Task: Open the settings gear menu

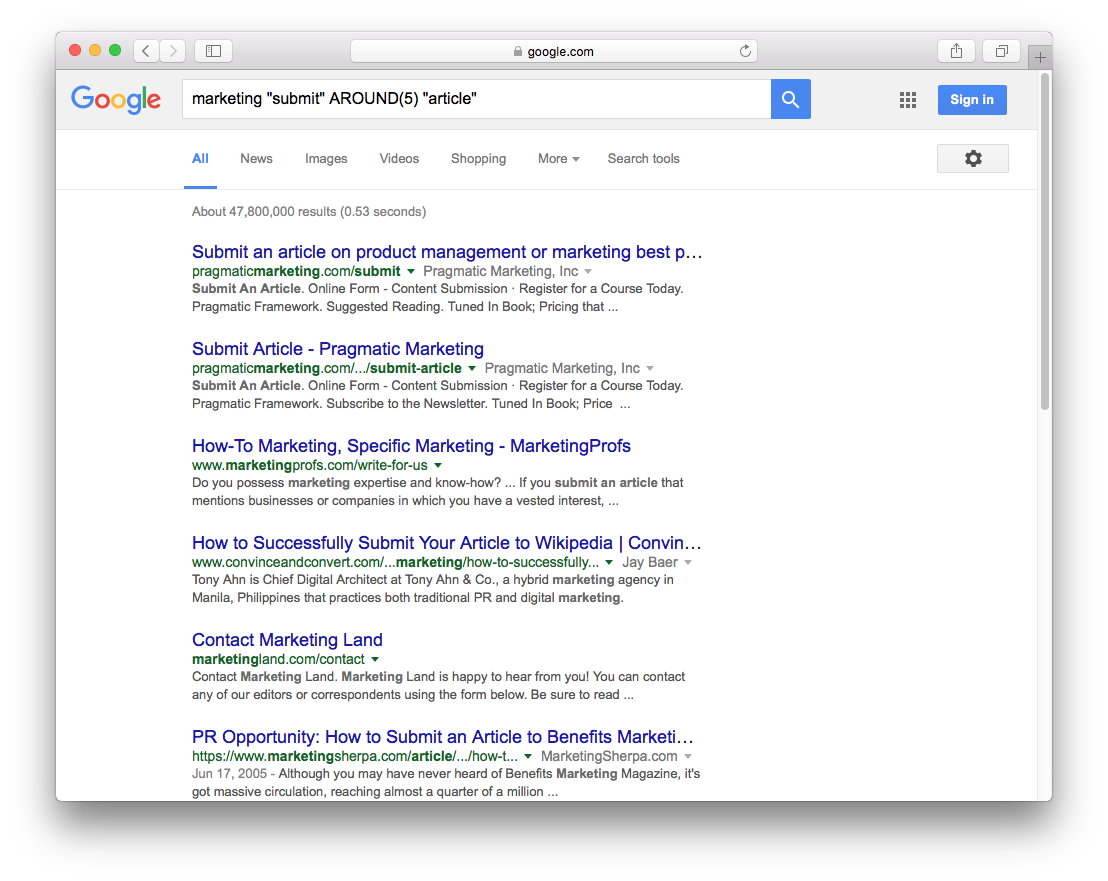Action: (972, 158)
